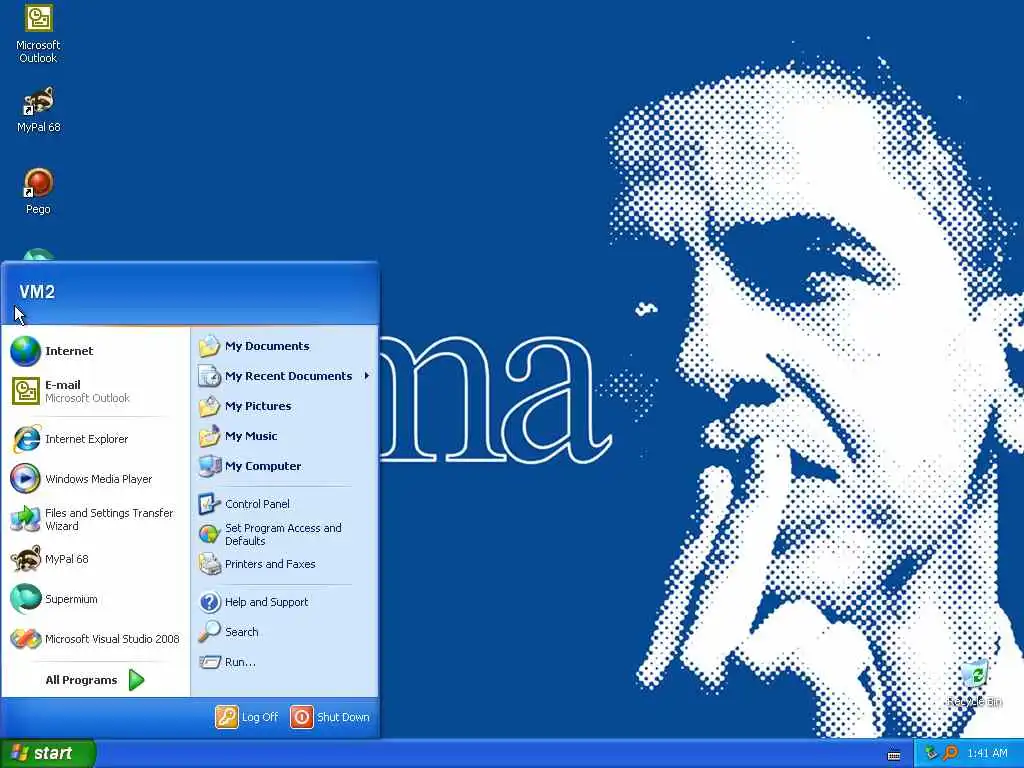Viewport: 1024px width, 768px height.
Task: Open Help and Support
Action: 284,602
